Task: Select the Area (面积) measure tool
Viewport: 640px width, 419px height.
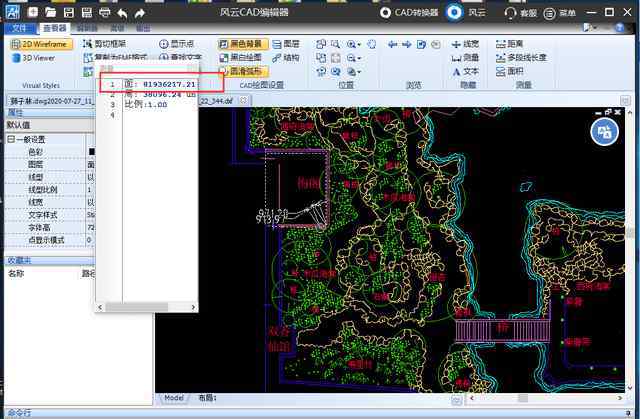Action: pyautogui.click(x=508, y=71)
